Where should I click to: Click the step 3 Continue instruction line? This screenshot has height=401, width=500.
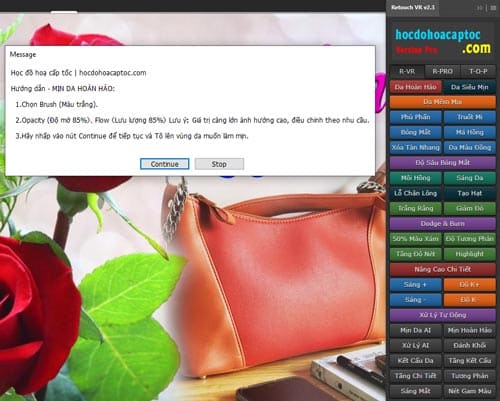tap(132, 136)
